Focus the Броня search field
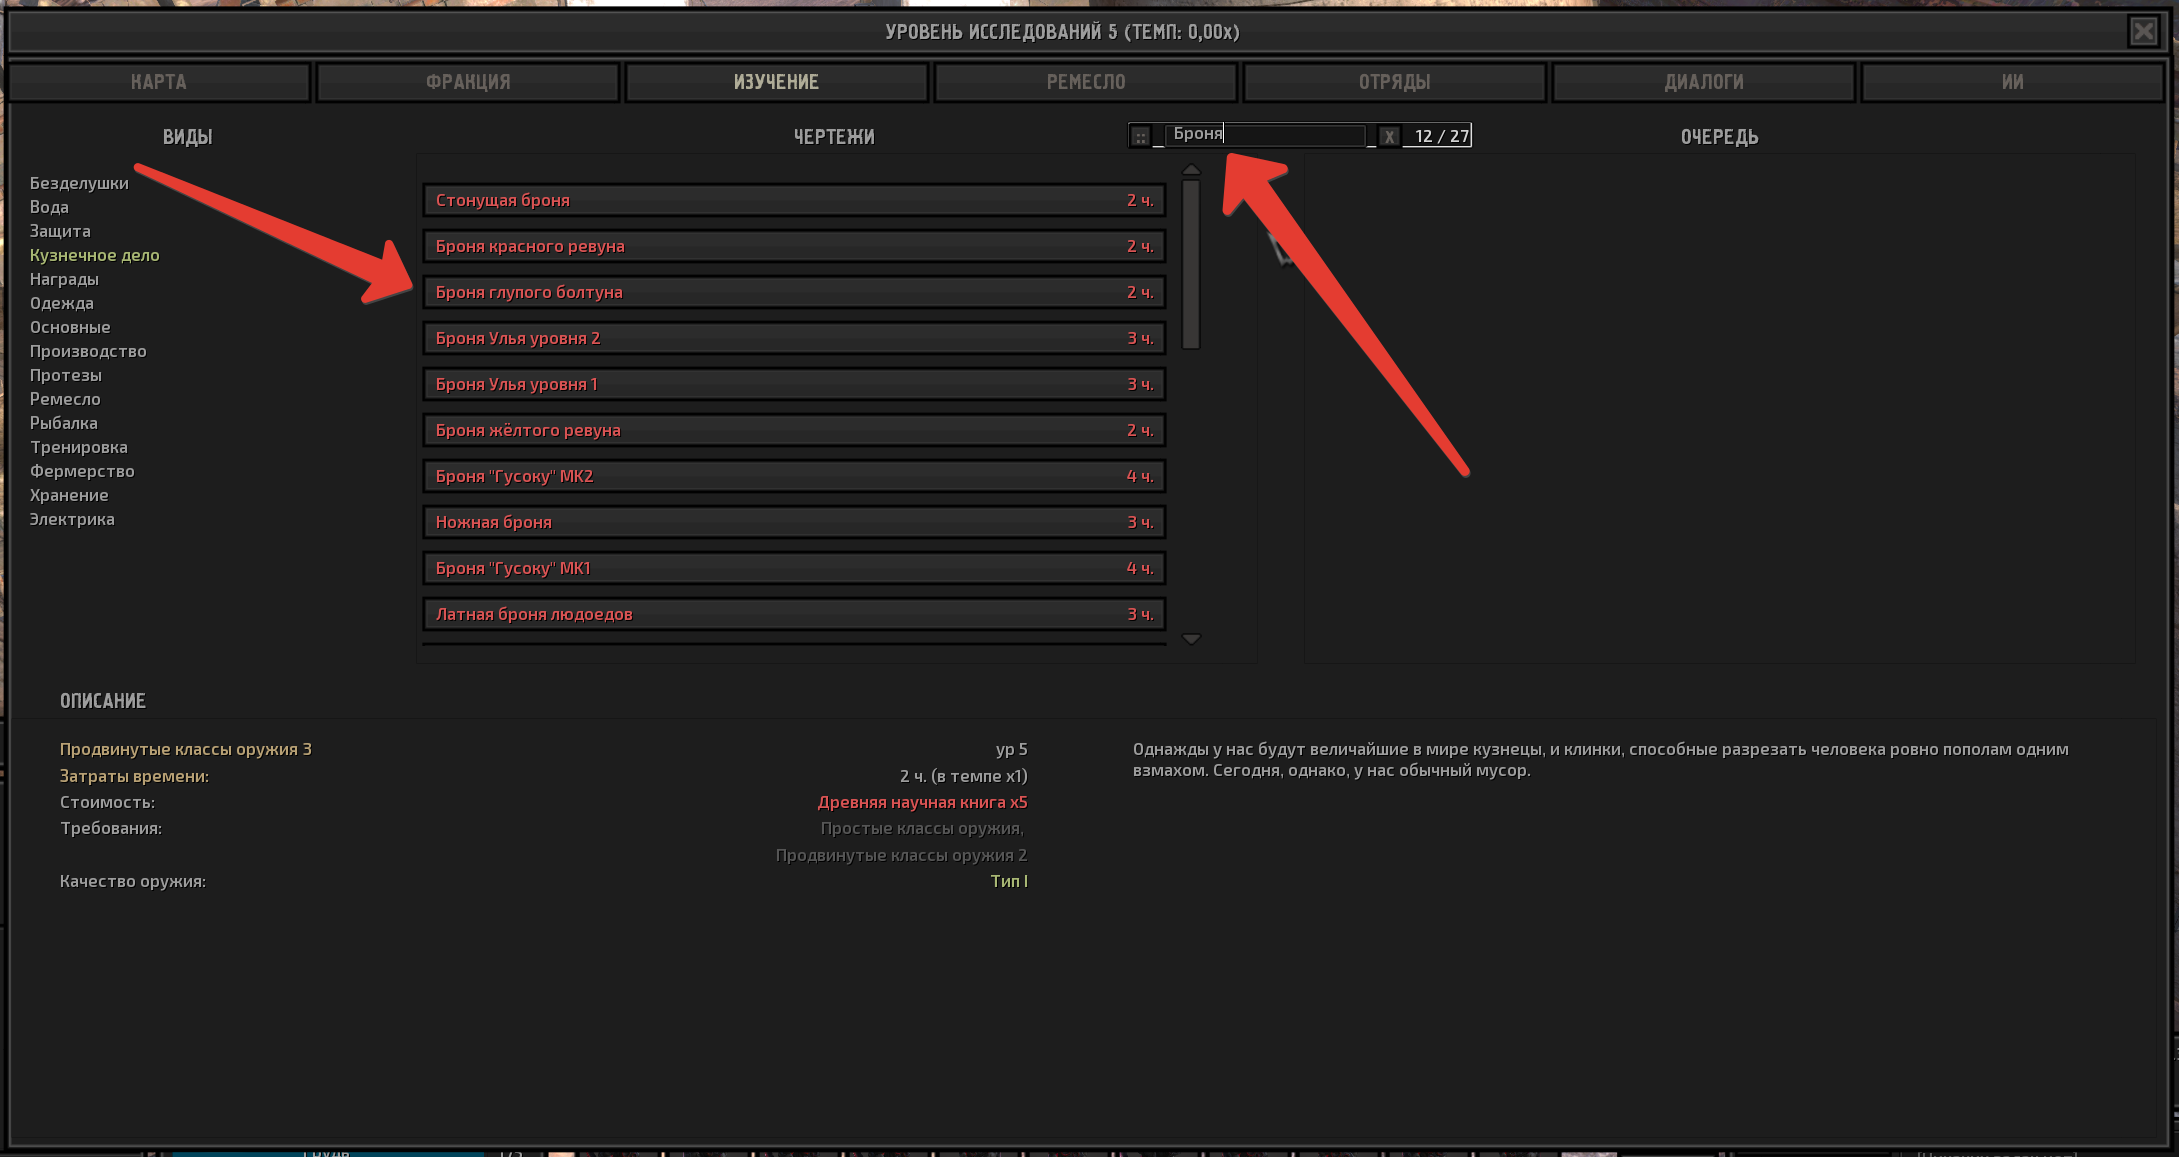2179x1157 pixels. point(1265,135)
